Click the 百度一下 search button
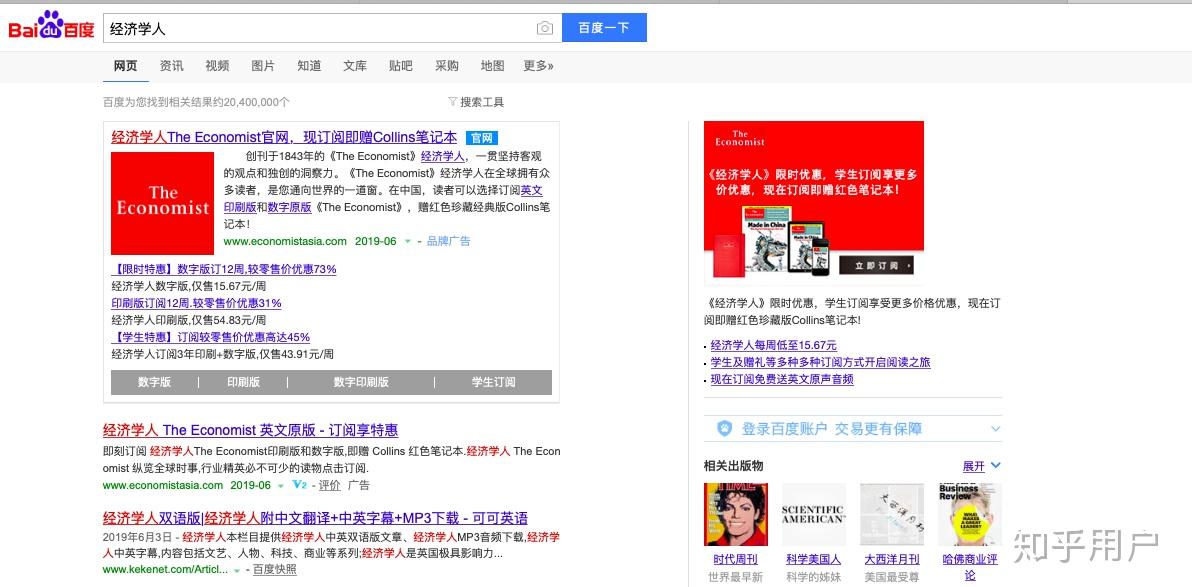The width and height of the screenshot is (1192, 587). pos(604,28)
